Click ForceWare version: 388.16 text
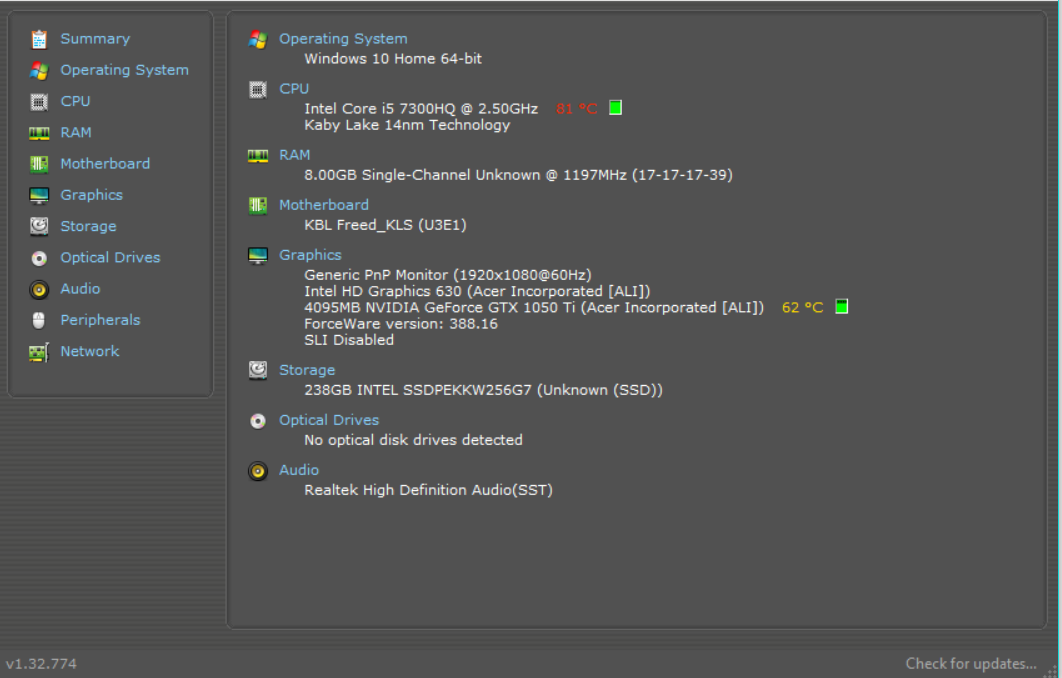This screenshot has width=1062, height=678. 400,324
